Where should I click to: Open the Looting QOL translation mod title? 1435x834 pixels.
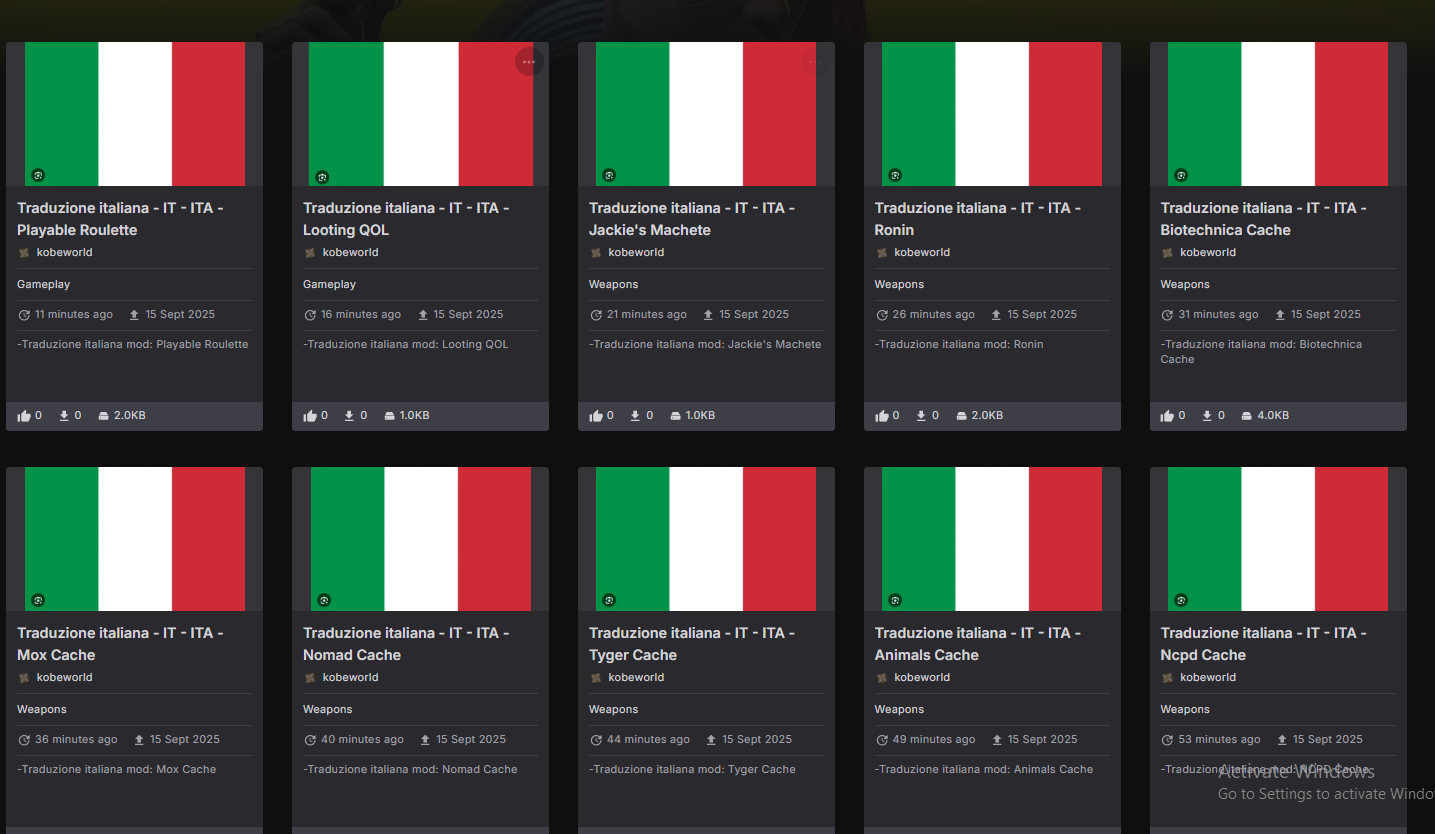(x=406, y=219)
